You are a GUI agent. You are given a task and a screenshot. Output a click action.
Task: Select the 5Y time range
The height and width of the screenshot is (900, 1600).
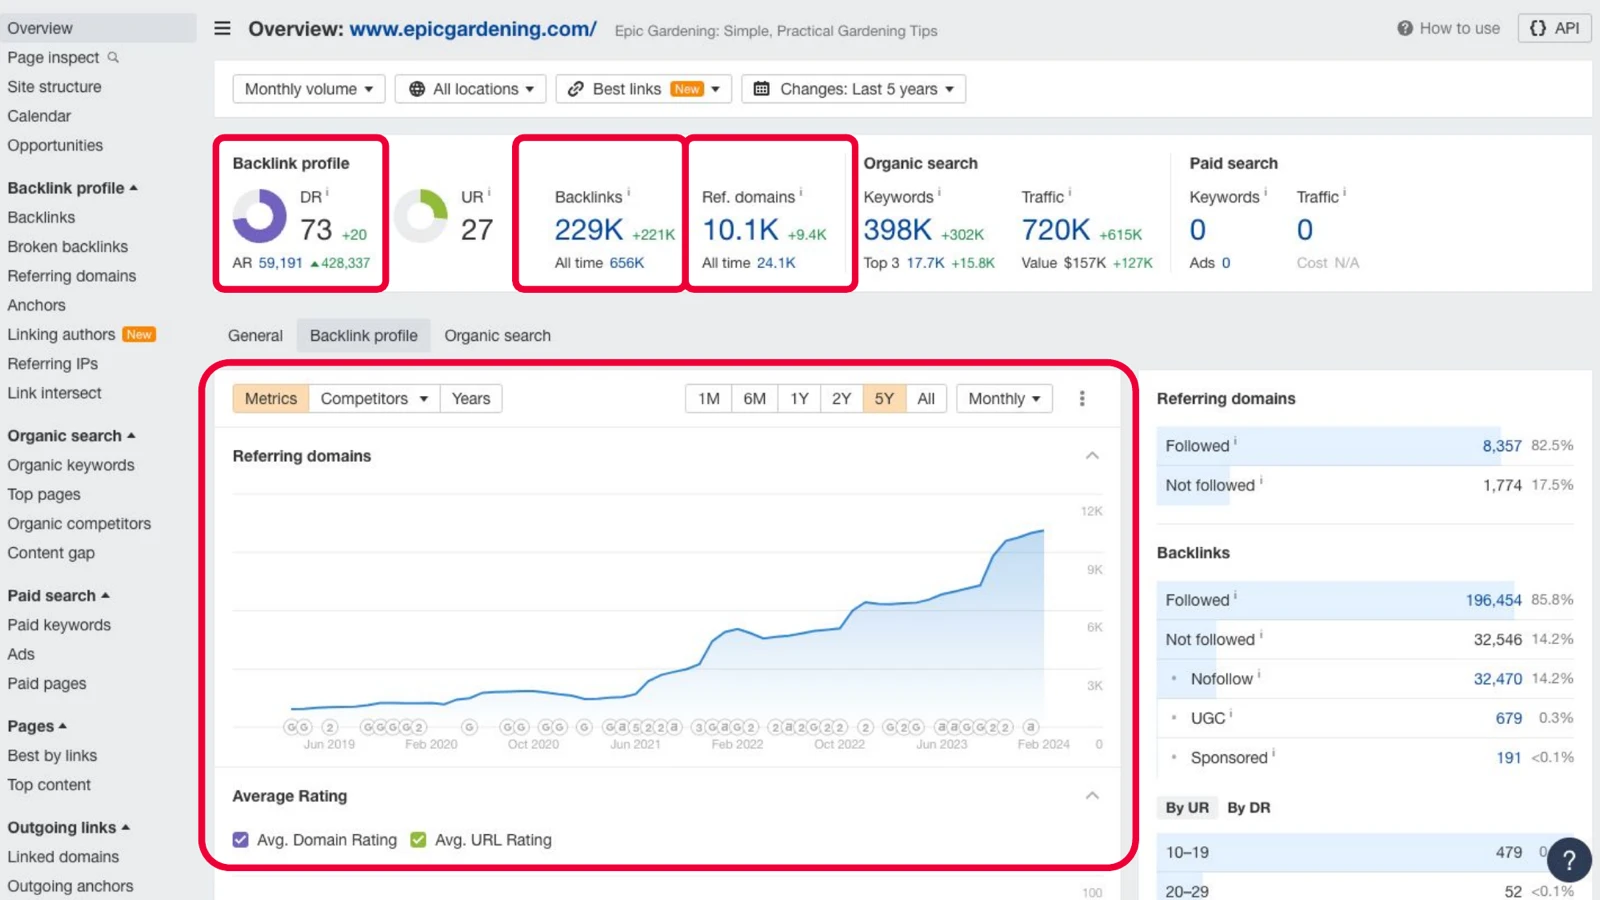coord(884,398)
